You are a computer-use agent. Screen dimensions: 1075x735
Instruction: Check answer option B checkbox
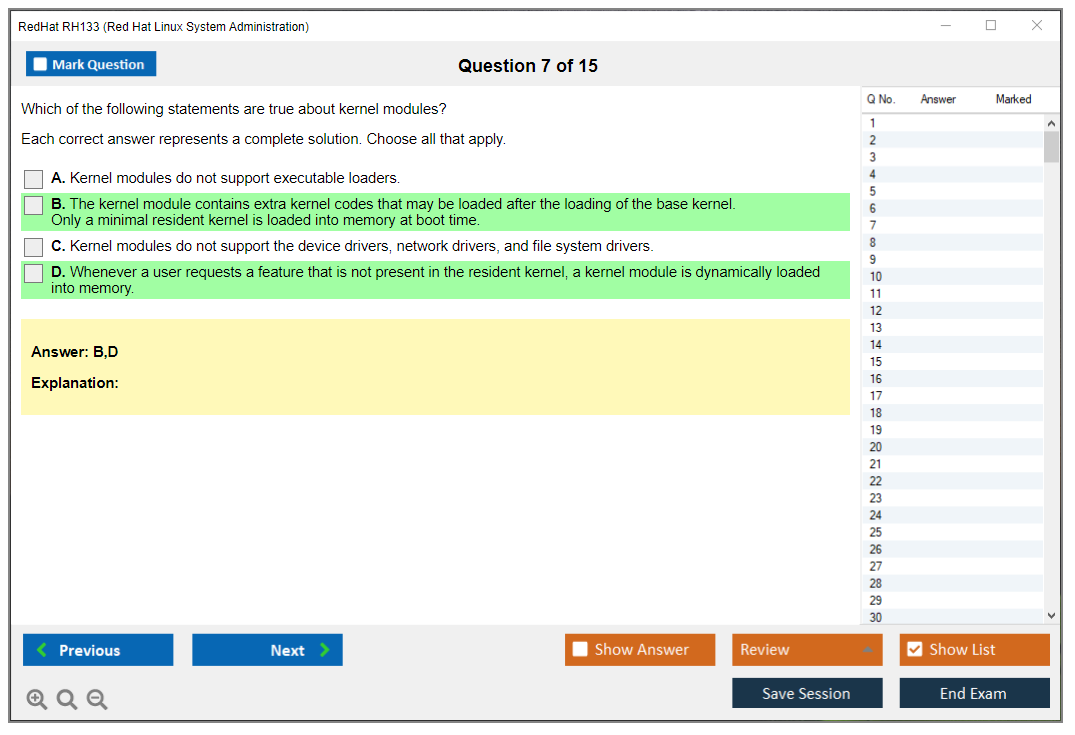(34, 205)
